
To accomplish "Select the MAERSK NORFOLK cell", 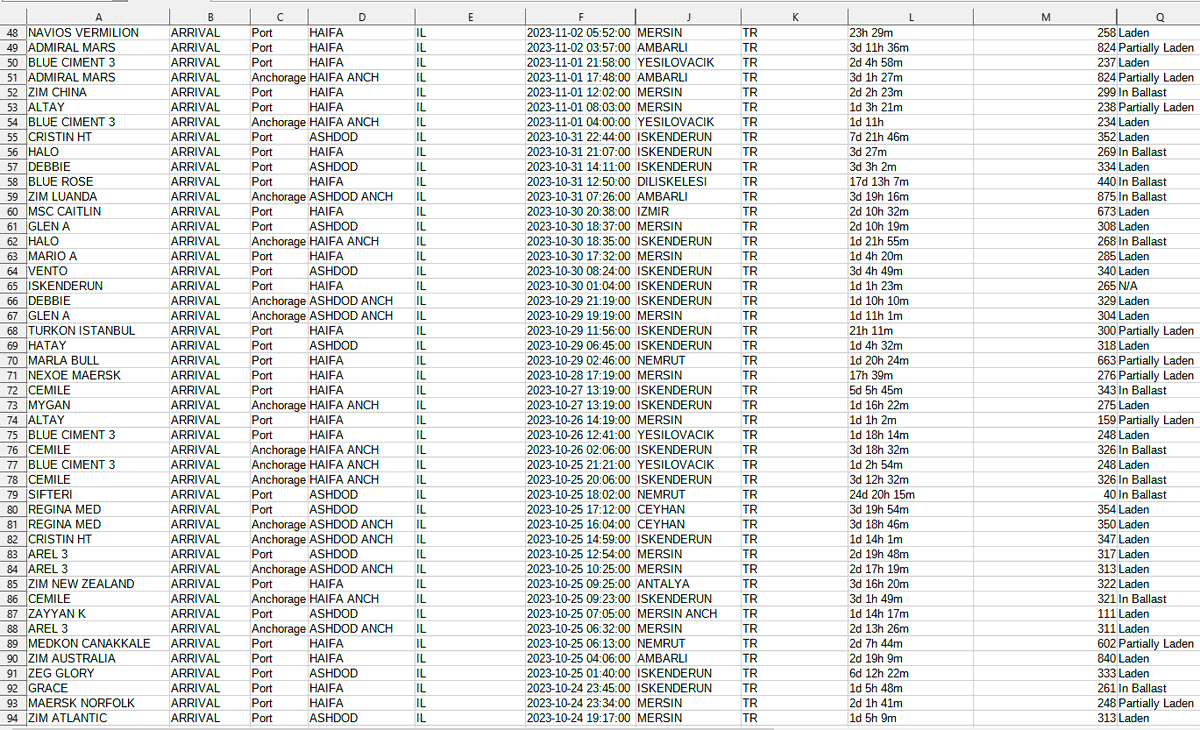I will (x=97, y=703).
